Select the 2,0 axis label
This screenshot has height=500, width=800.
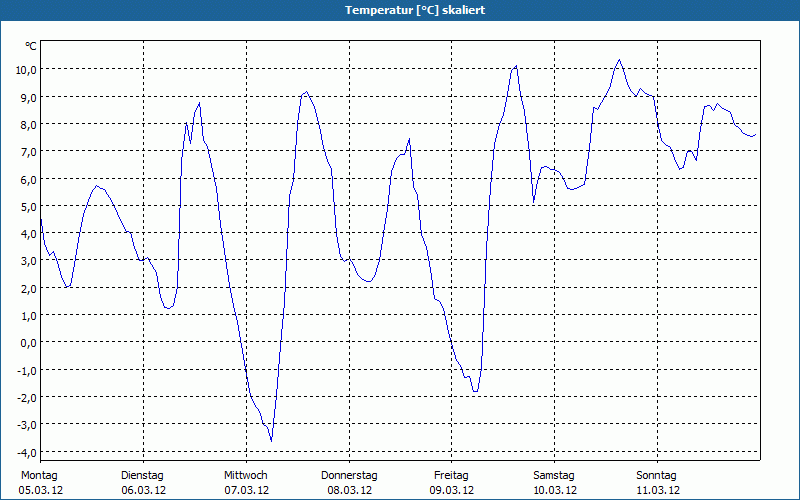29,289
